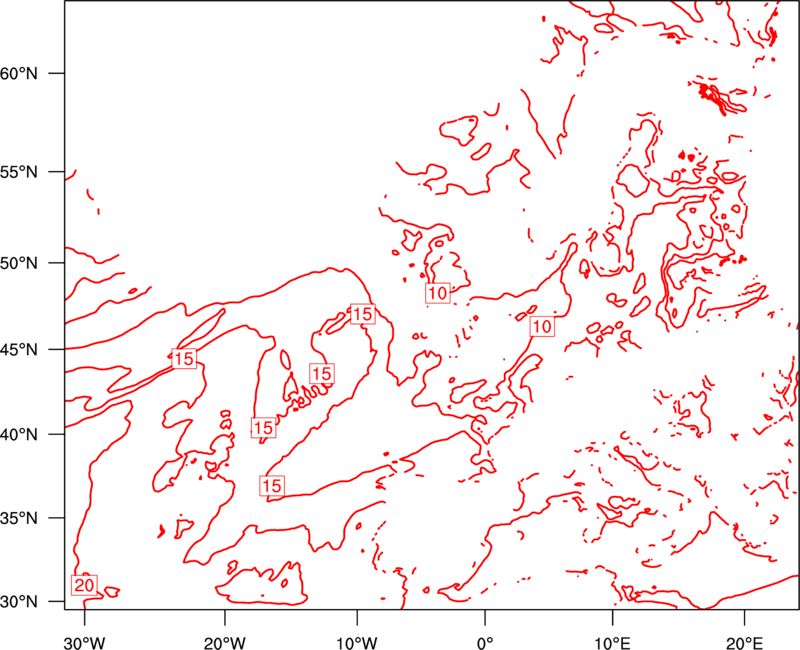Screen dimensions: 800x650
Task: Click the 30°N latitude axis label
Action: point(19,602)
